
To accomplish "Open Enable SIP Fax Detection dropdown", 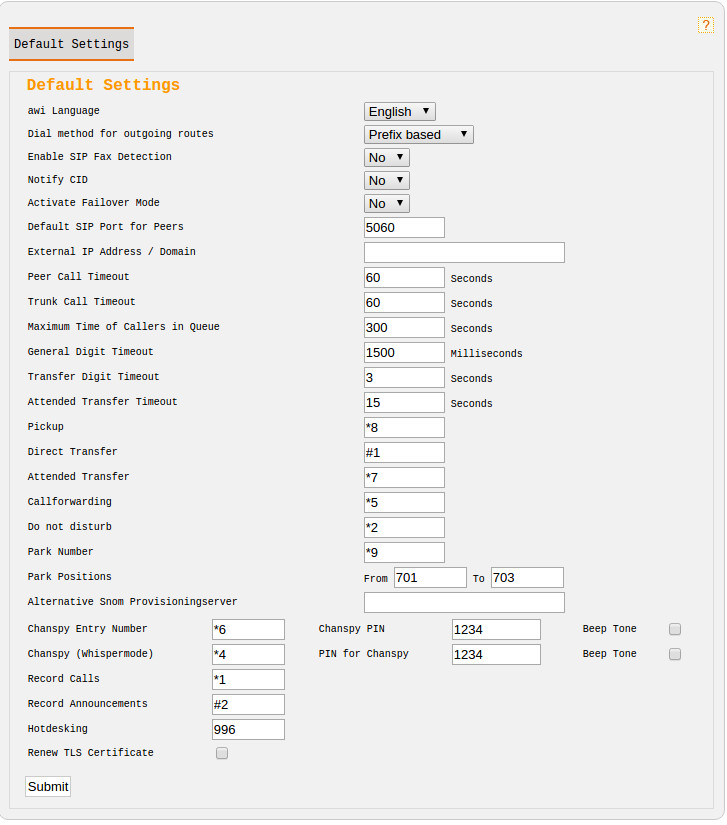I will 386,158.
